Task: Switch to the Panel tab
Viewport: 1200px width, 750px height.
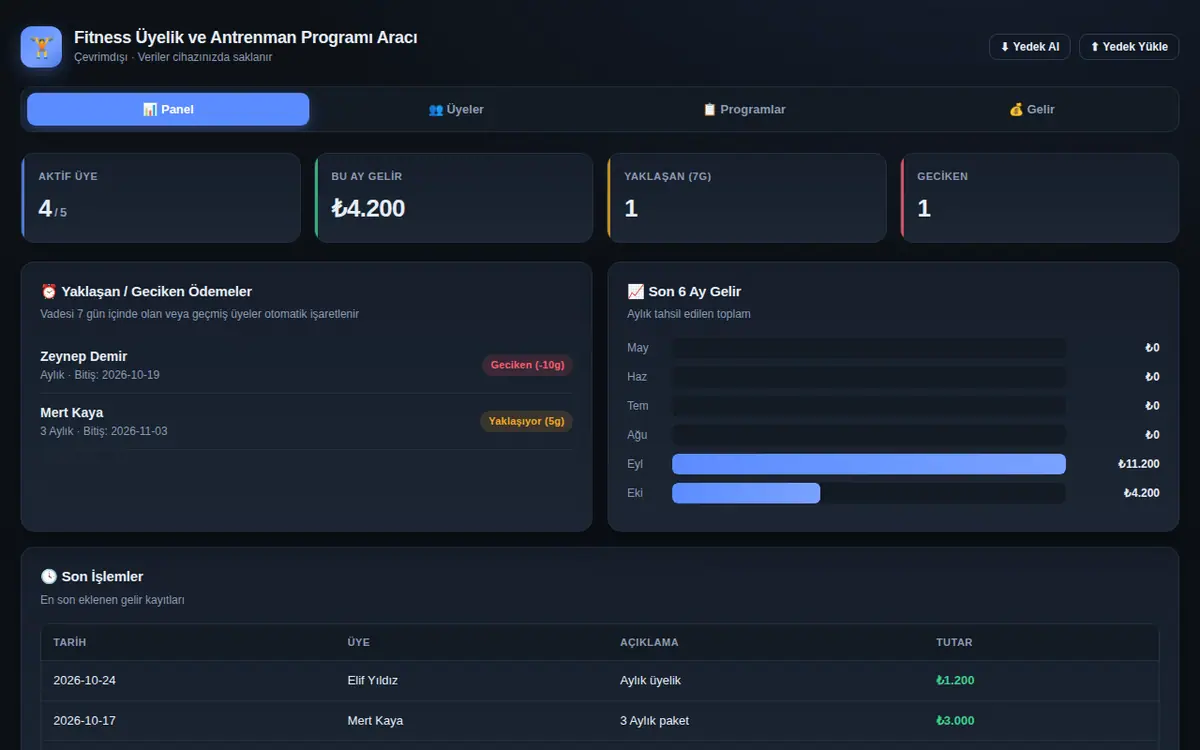Action: [x=168, y=109]
